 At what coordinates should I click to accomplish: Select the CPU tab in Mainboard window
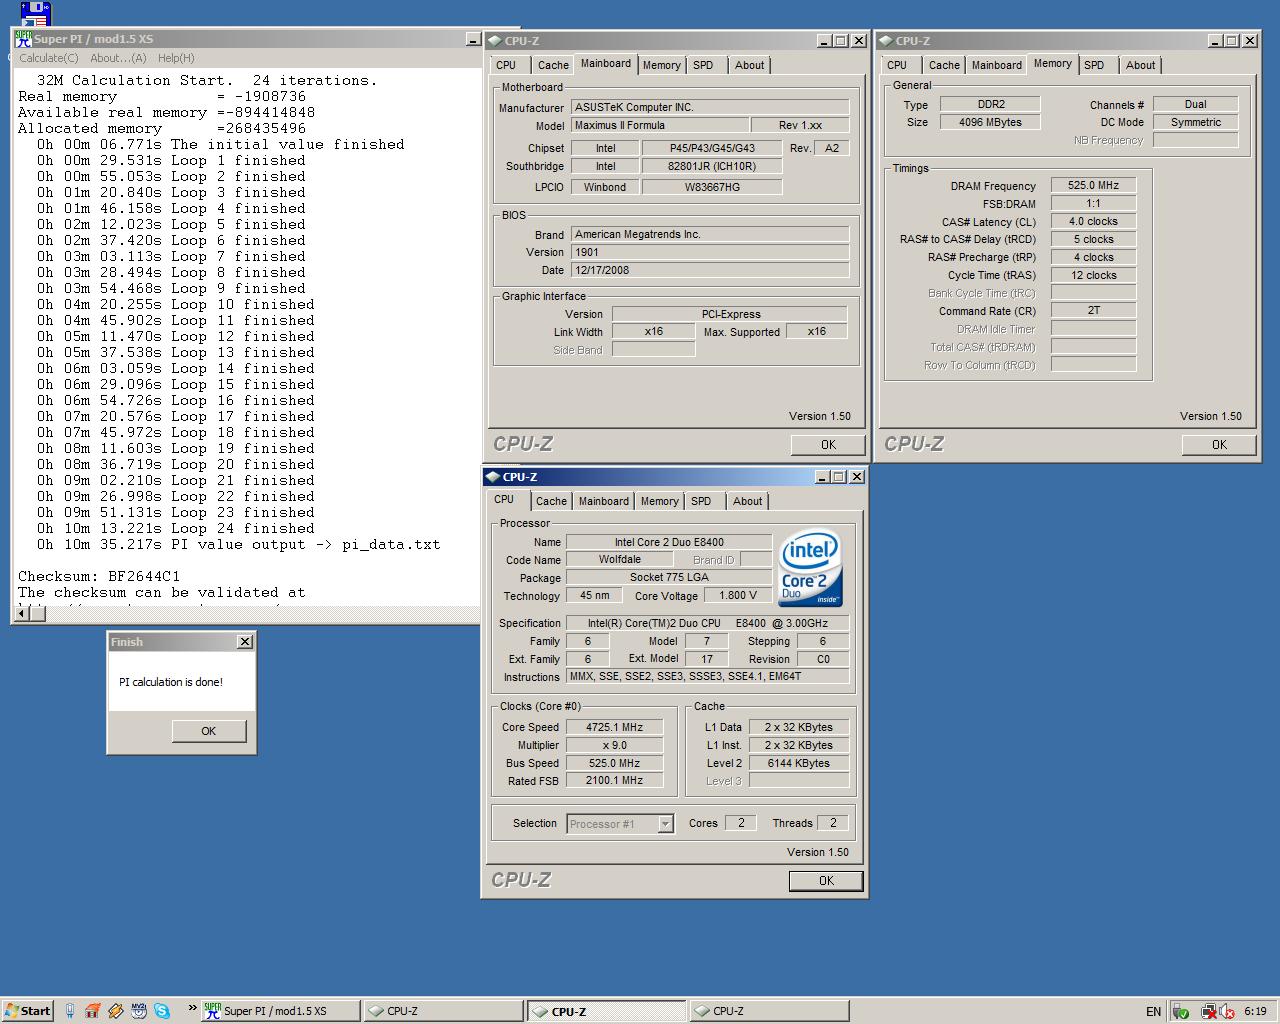coord(506,65)
